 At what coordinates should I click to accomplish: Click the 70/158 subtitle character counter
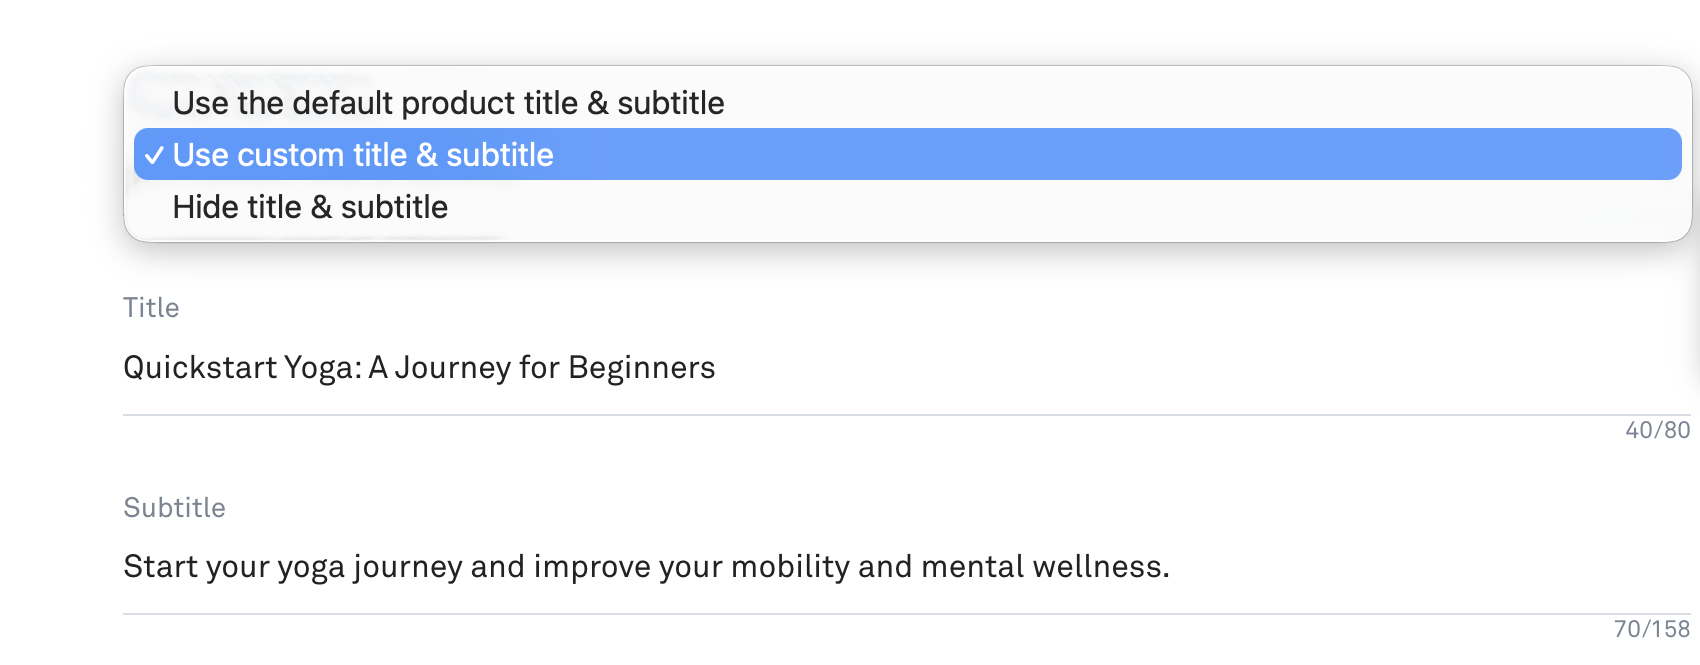1651,629
